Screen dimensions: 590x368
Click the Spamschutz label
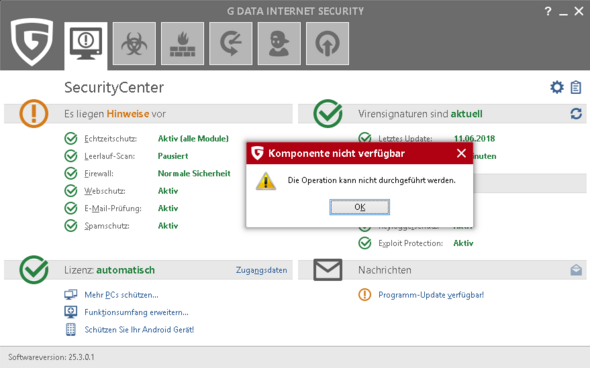coord(107,226)
